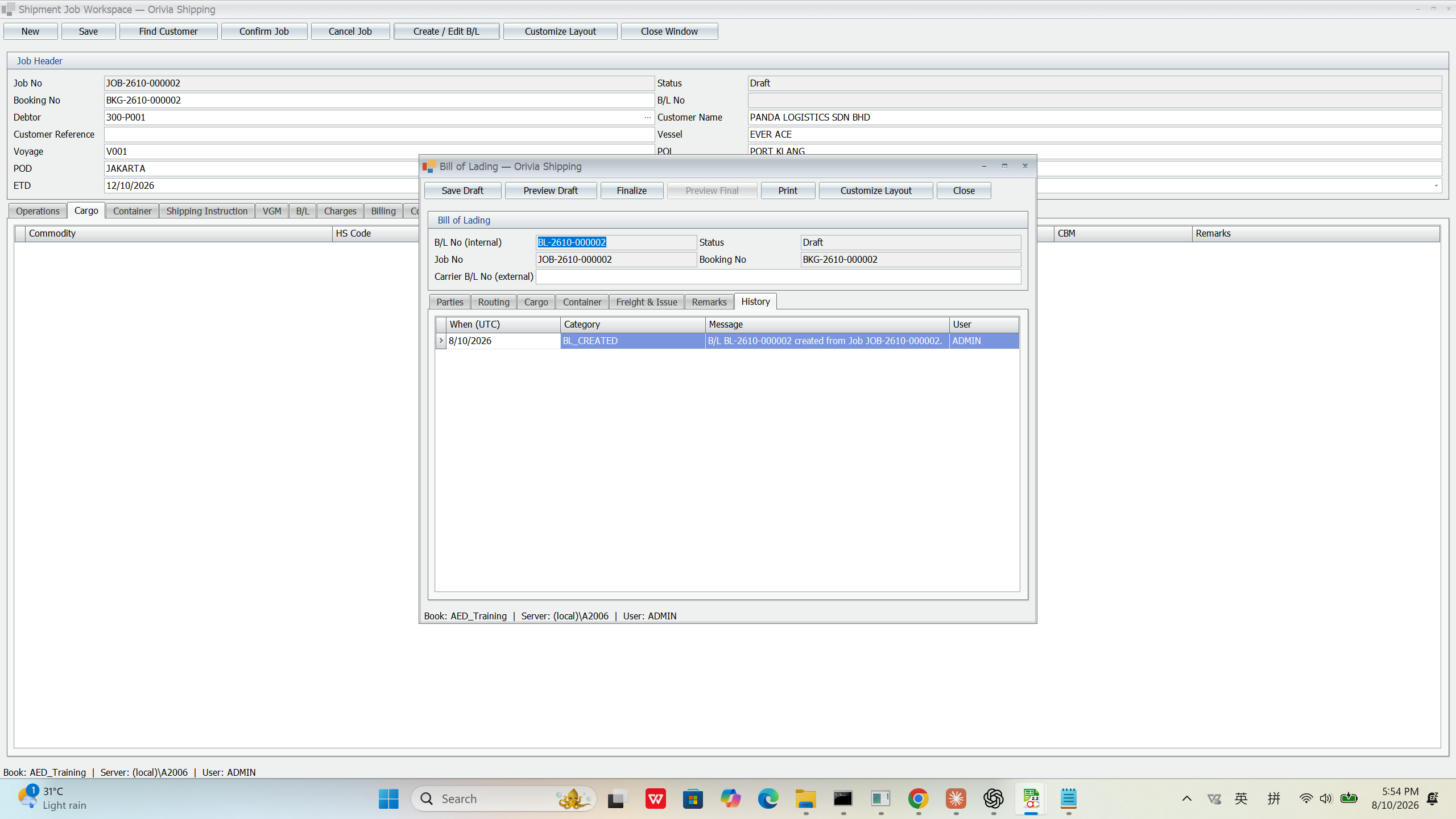The height and width of the screenshot is (819, 1456).
Task: Open the Wi-Fi network settings icon
Action: click(1306, 798)
